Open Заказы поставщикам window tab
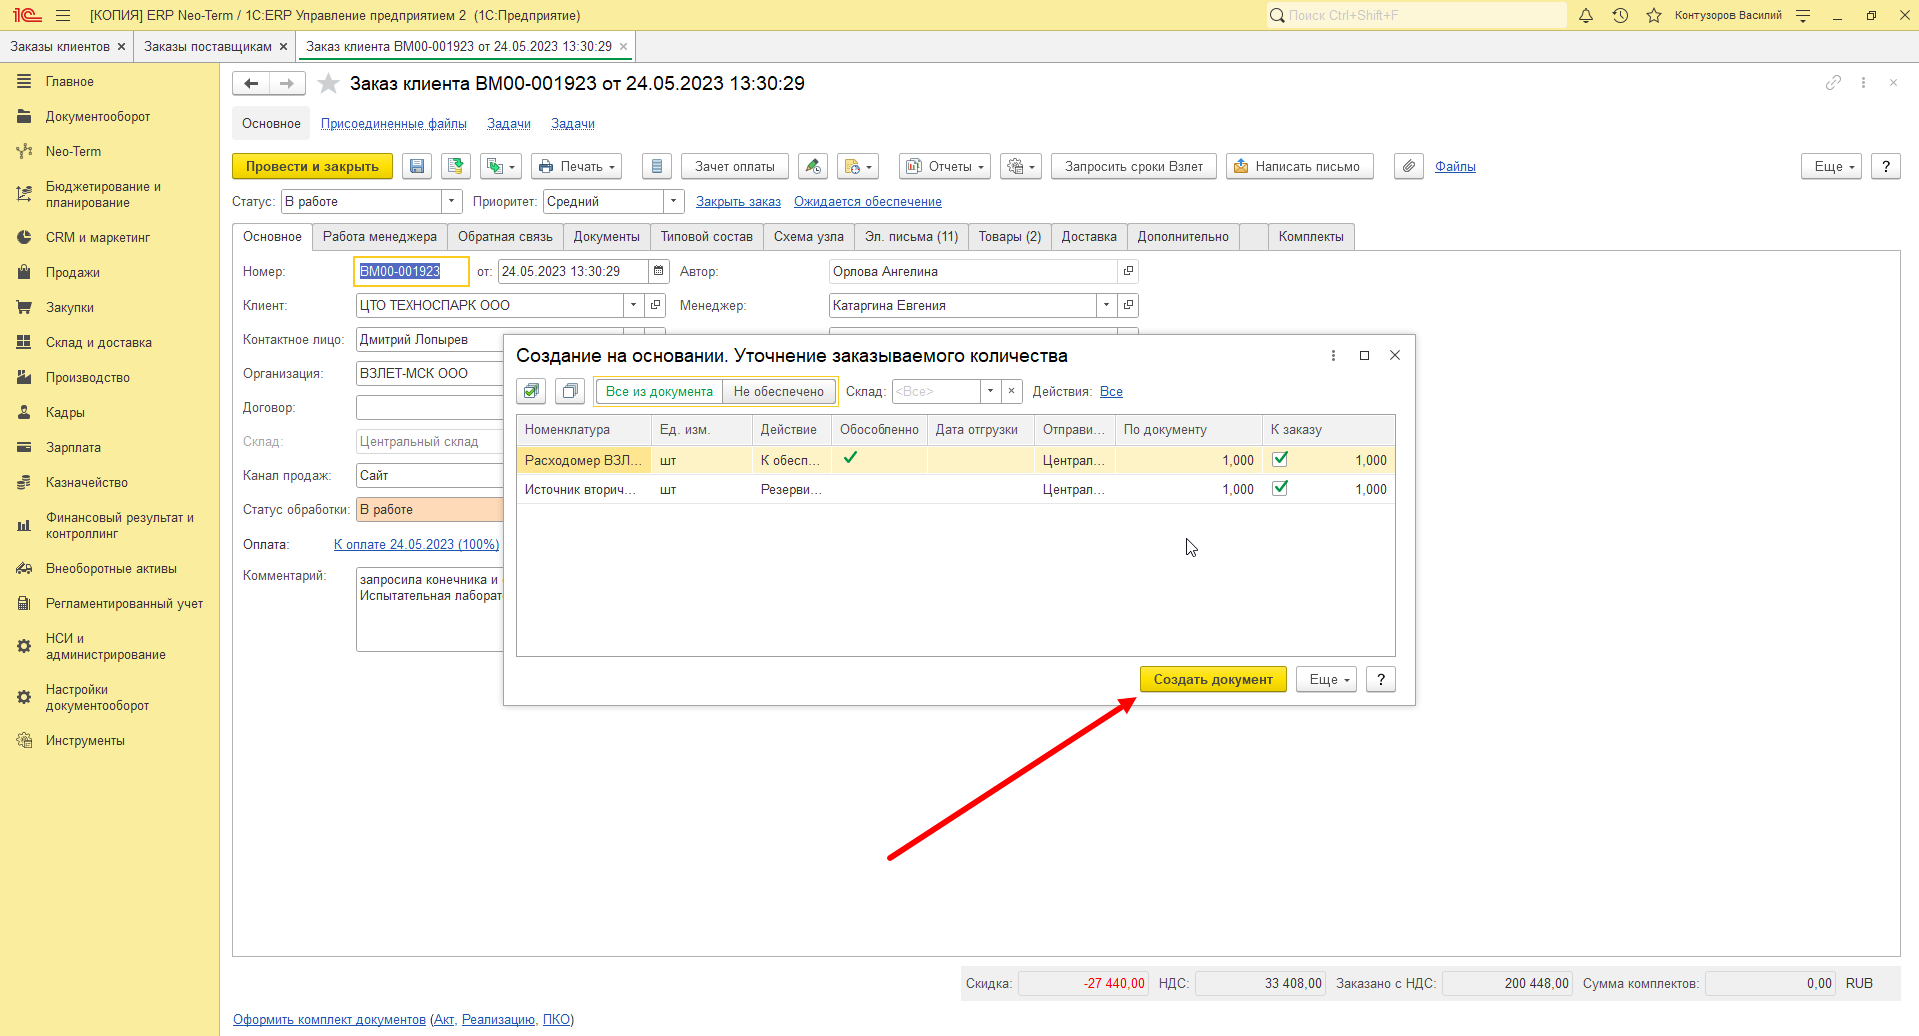The width and height of the screenshot is (1919, 1036). pos(208,47)
